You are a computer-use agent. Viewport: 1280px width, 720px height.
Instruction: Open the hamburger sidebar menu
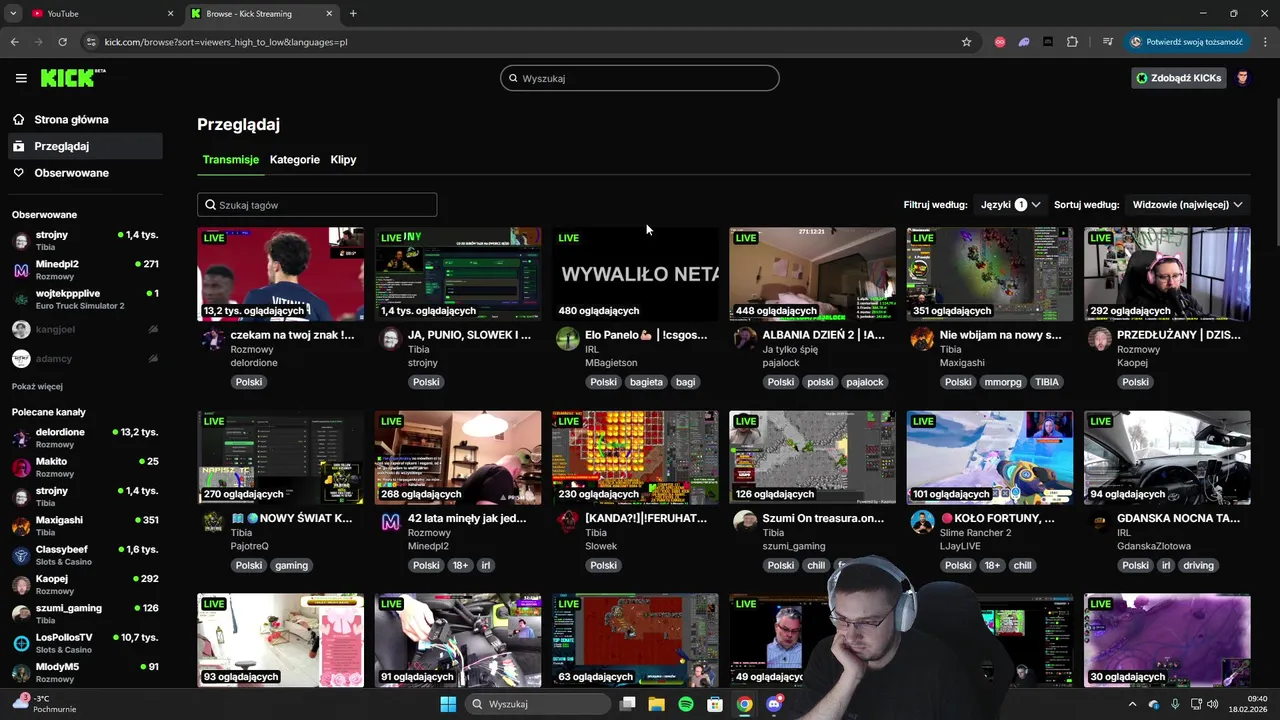coord(21,78)
